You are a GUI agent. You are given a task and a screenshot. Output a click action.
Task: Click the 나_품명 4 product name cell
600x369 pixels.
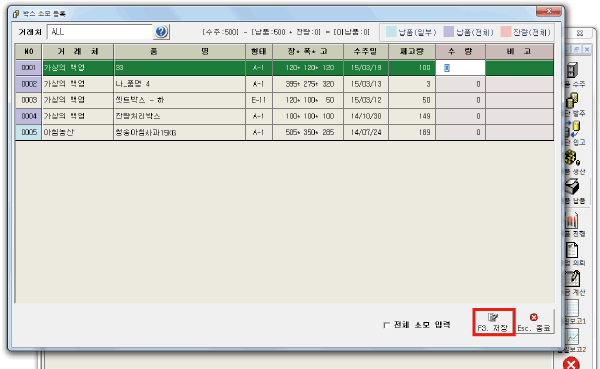click(x=179, y=84)
